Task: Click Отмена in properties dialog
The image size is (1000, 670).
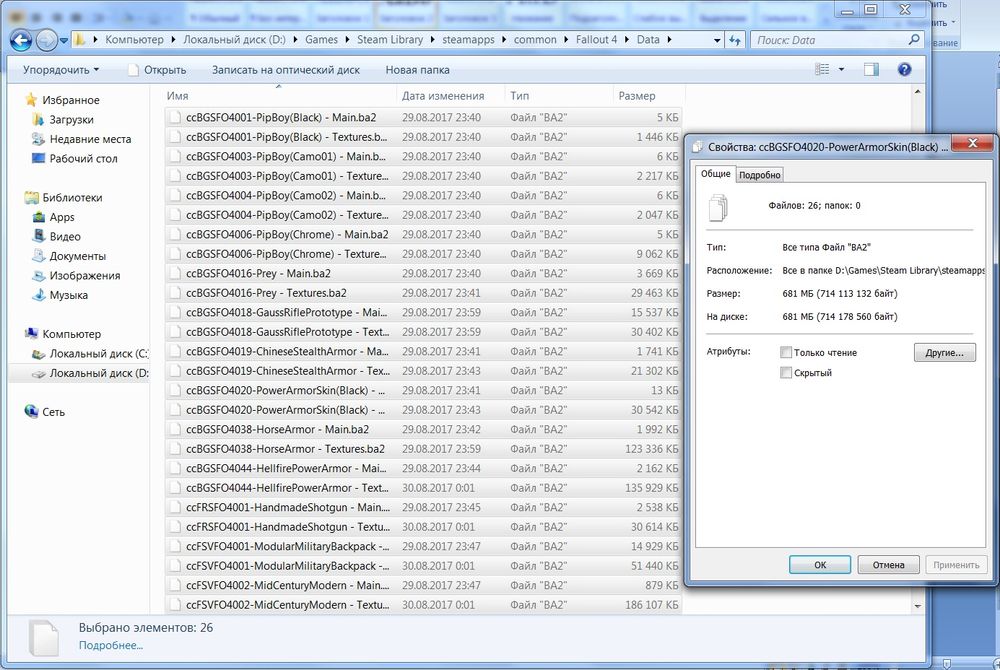Action: tap(888, 565)
